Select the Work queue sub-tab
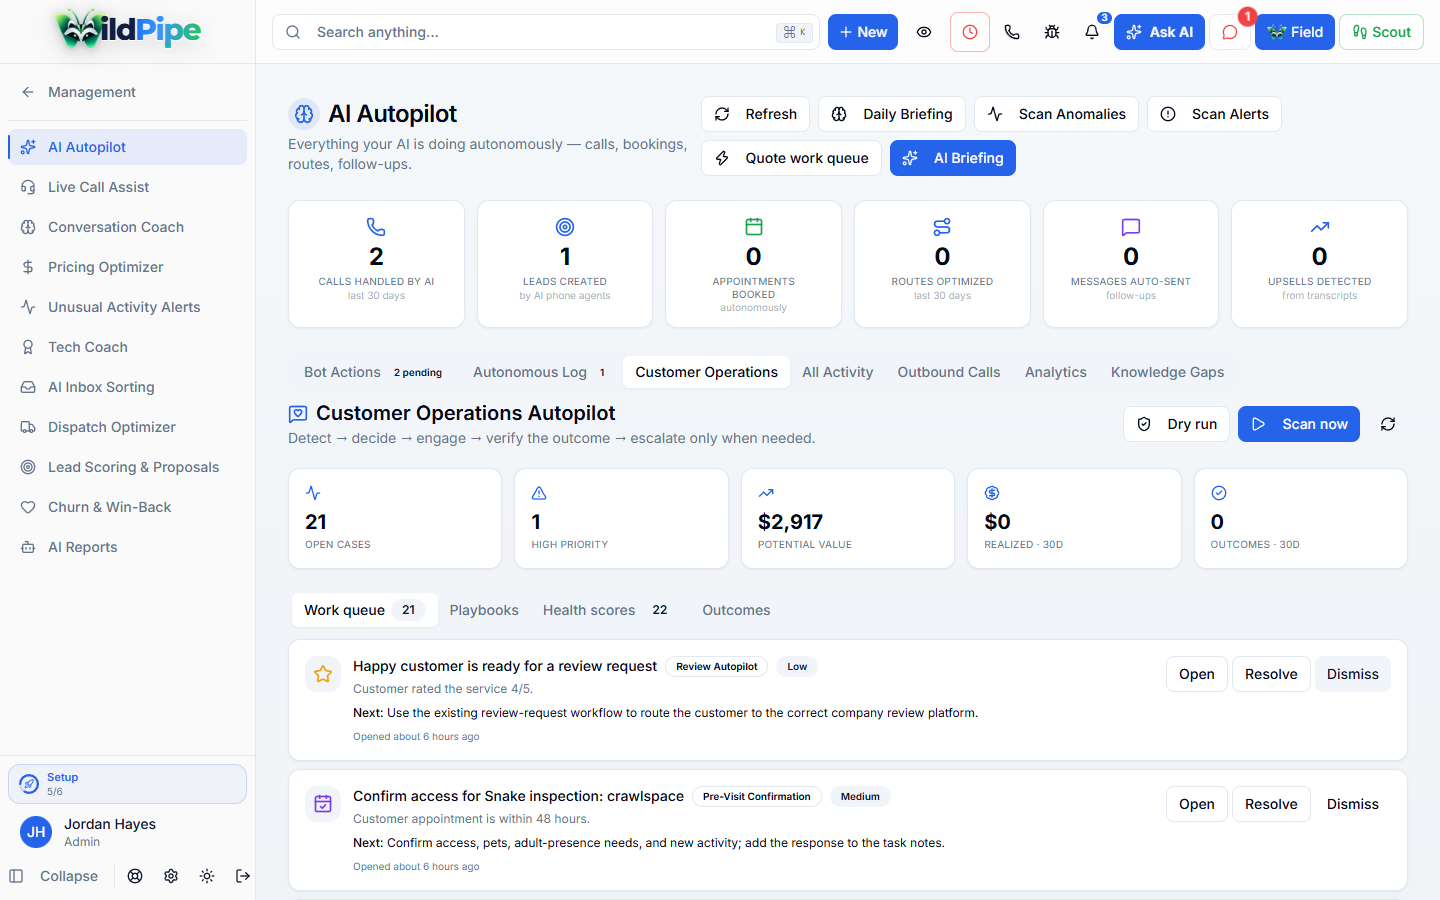The width and height of the screenshot is (1440, 900). tap(364, 610)
